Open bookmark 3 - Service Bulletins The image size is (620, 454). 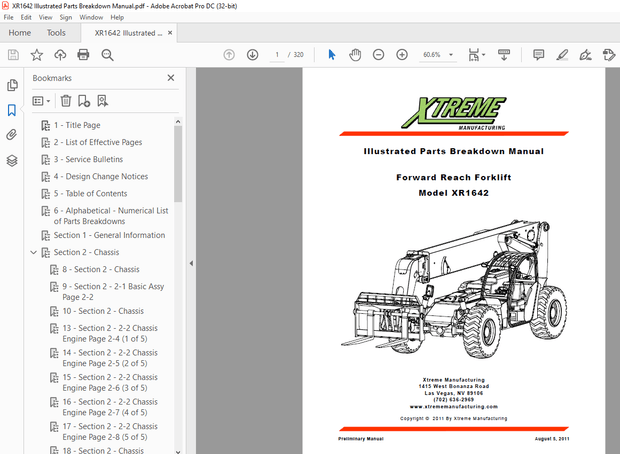click(88, 159)
